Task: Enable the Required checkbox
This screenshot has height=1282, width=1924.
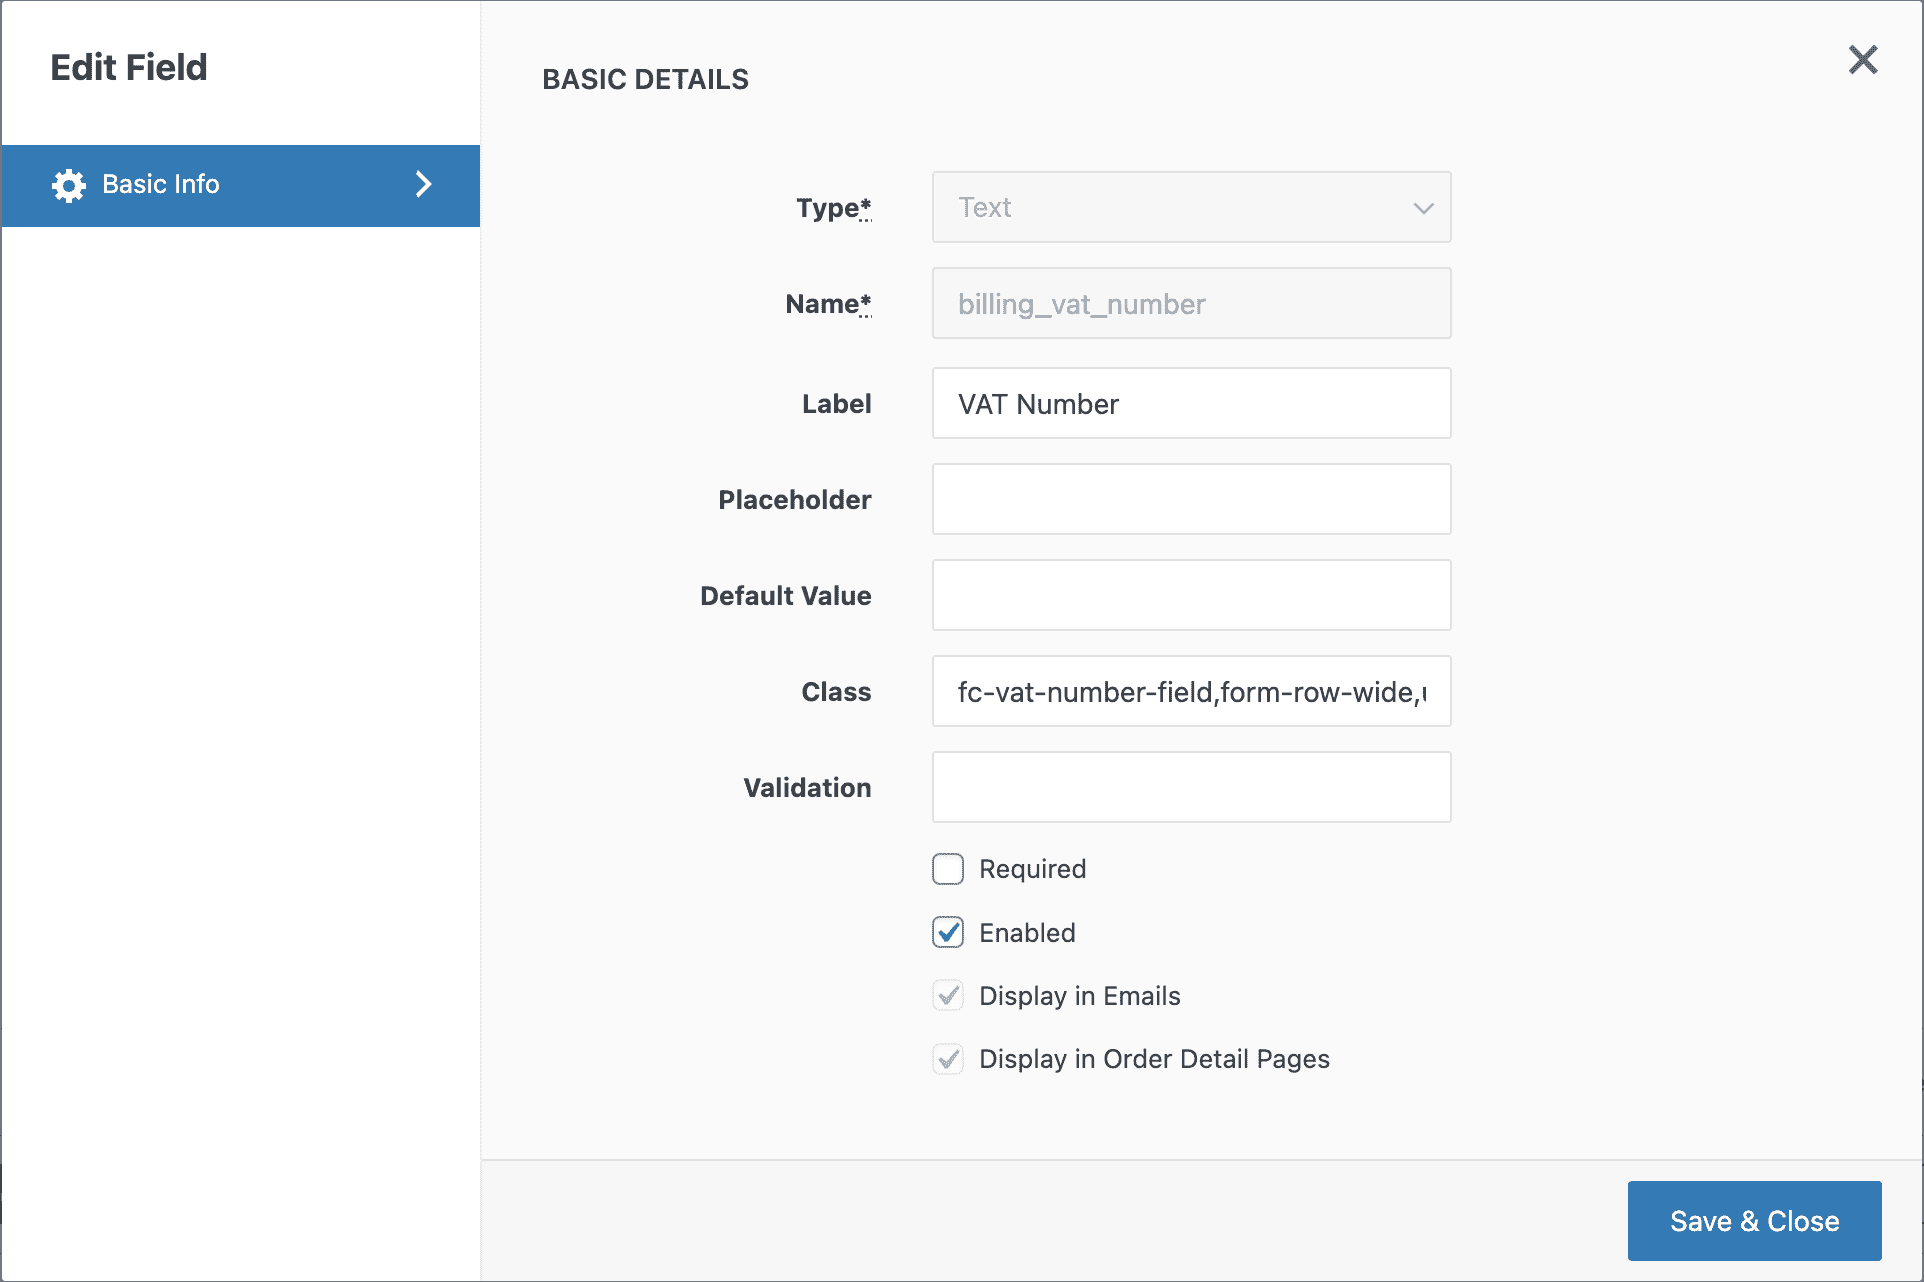Action: click(947, 868)
